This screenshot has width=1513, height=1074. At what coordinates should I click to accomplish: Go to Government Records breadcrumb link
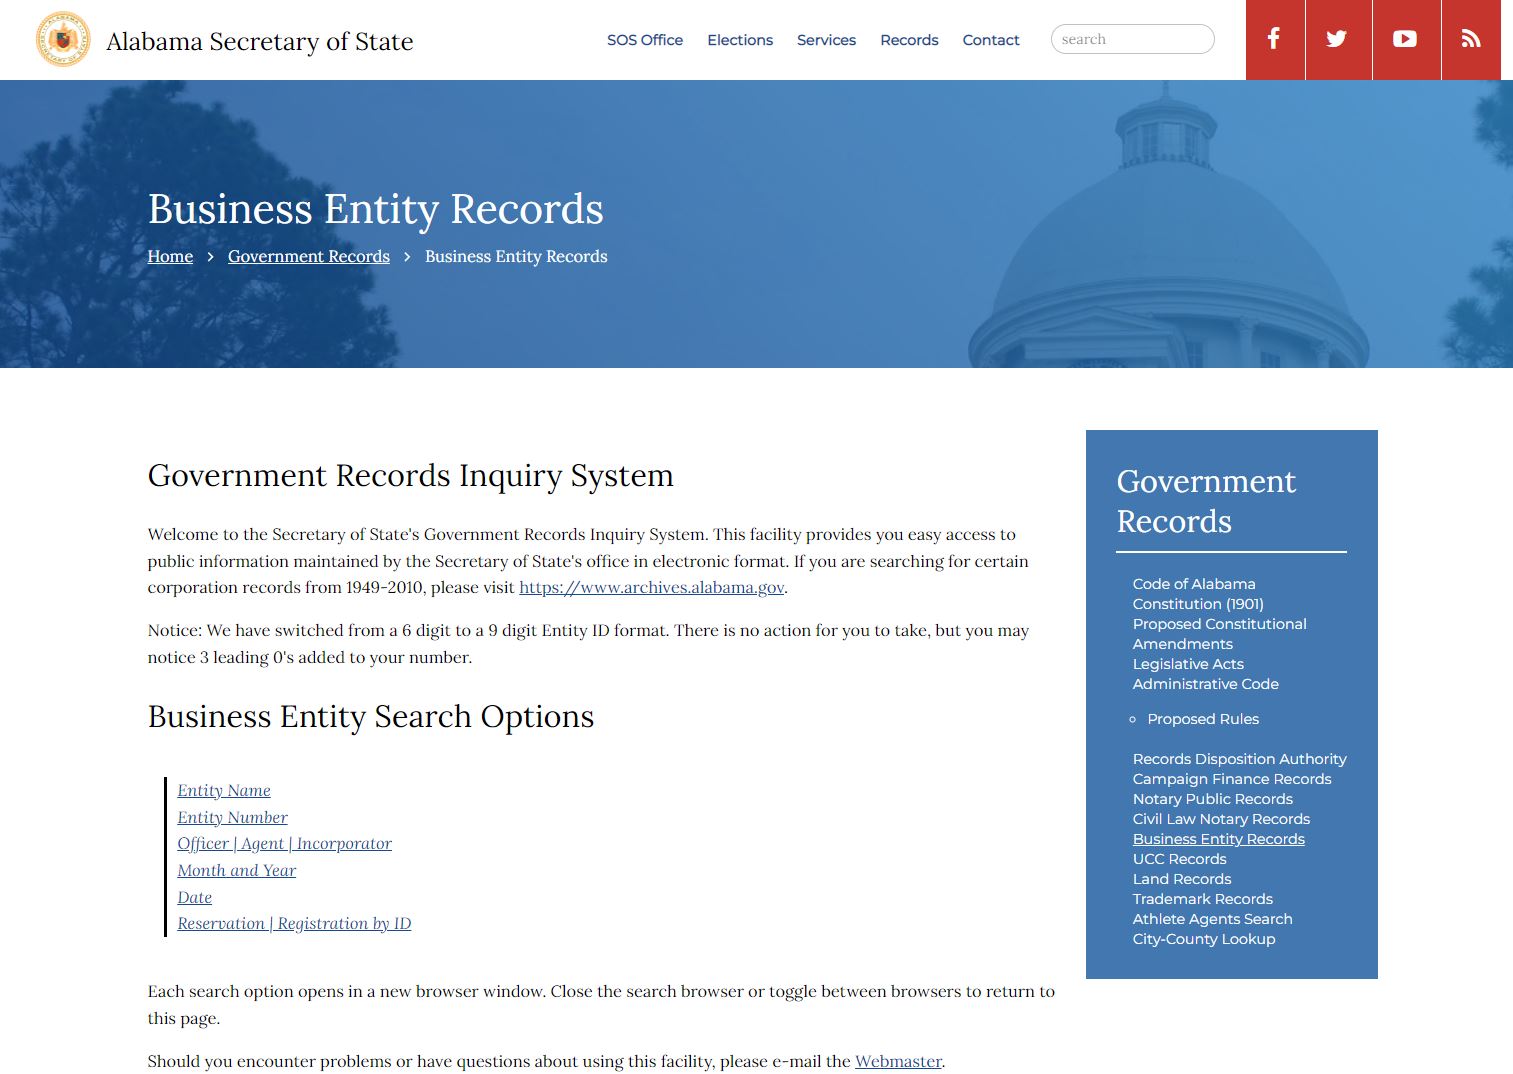(309, 256)
